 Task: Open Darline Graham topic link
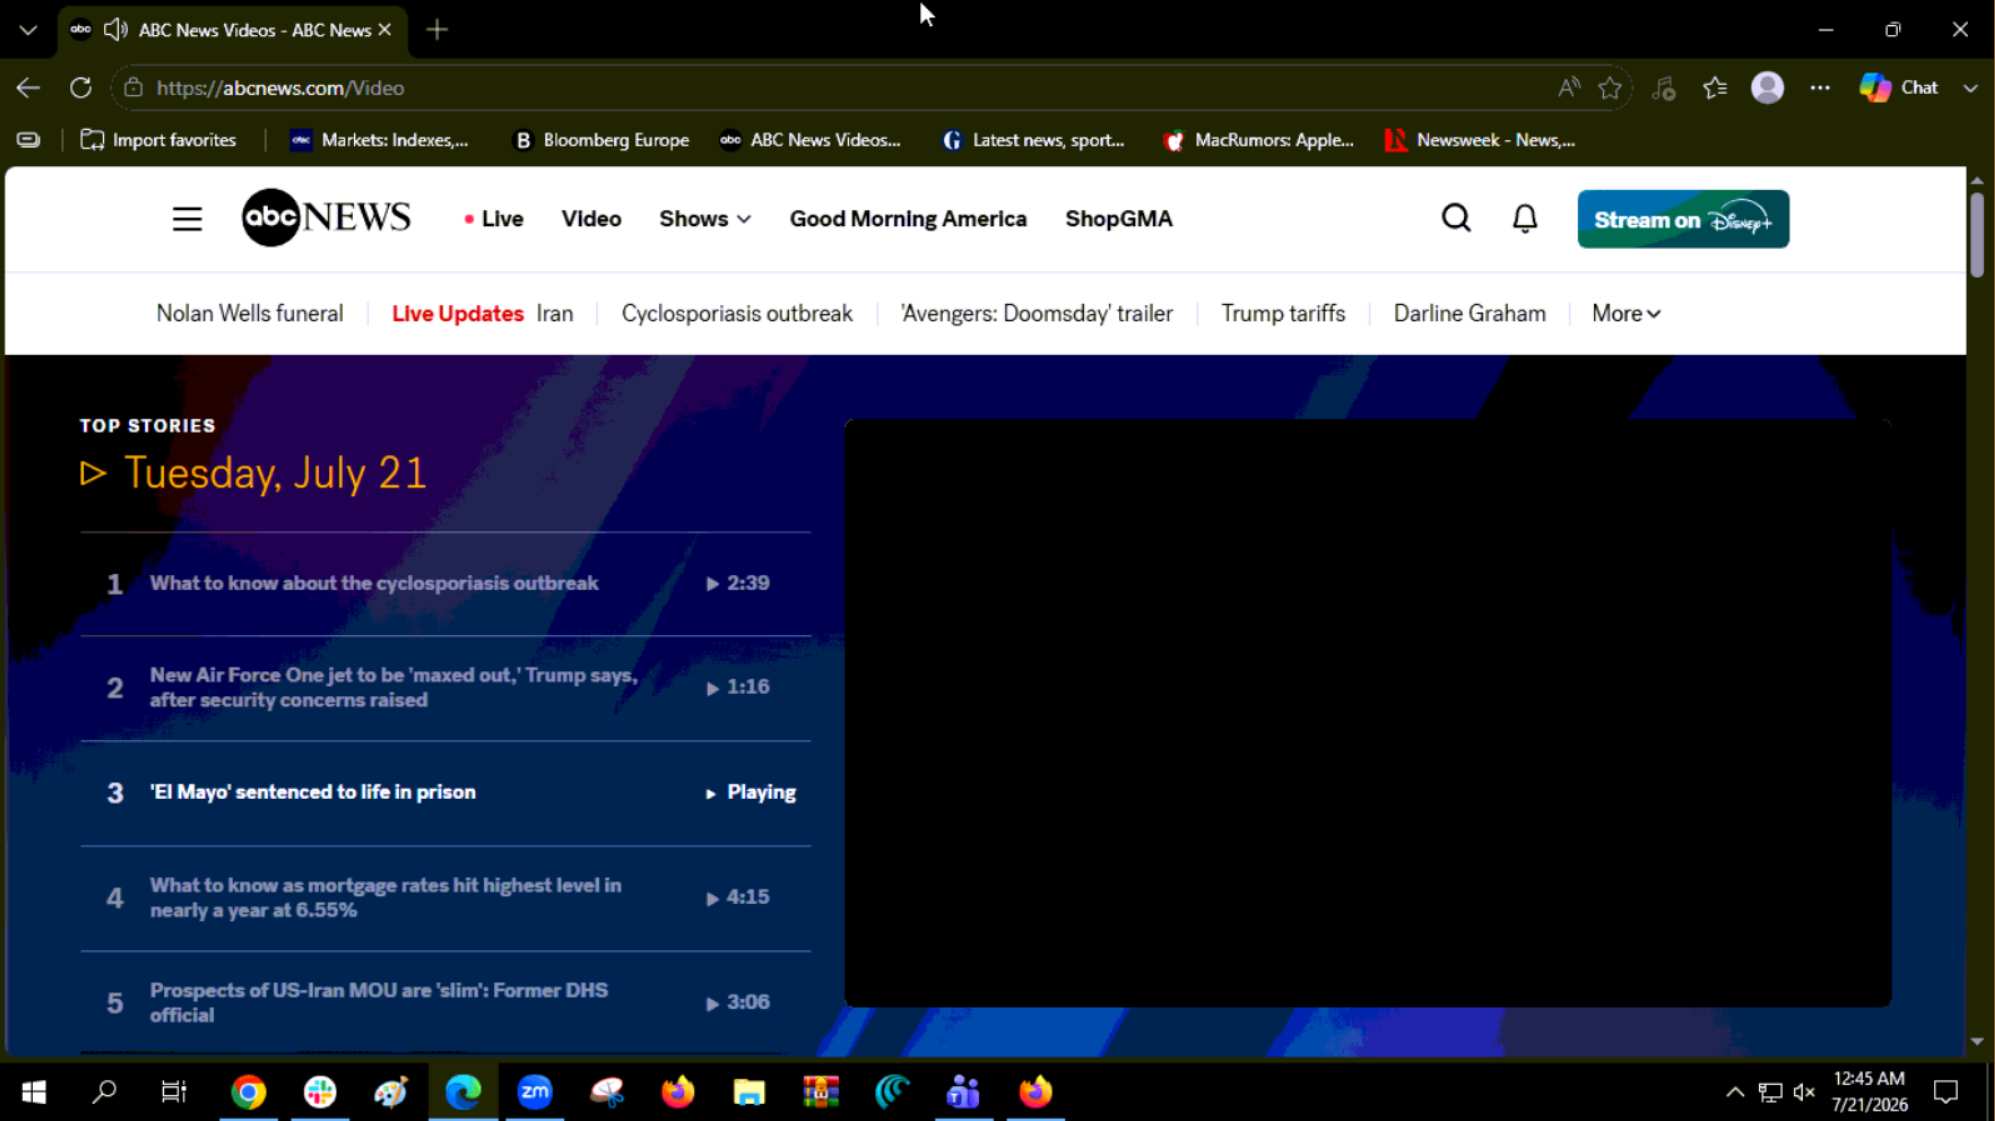click(x=1469, y=314)
